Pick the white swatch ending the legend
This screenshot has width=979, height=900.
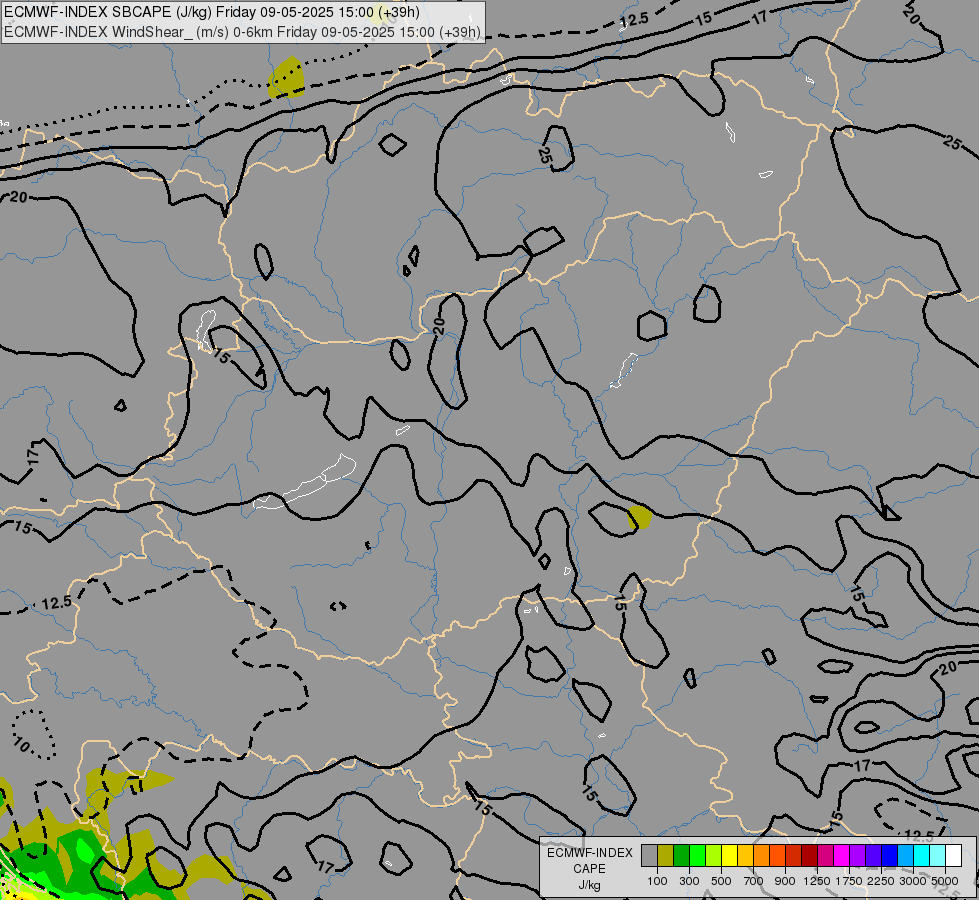click(x=953, y=856)
